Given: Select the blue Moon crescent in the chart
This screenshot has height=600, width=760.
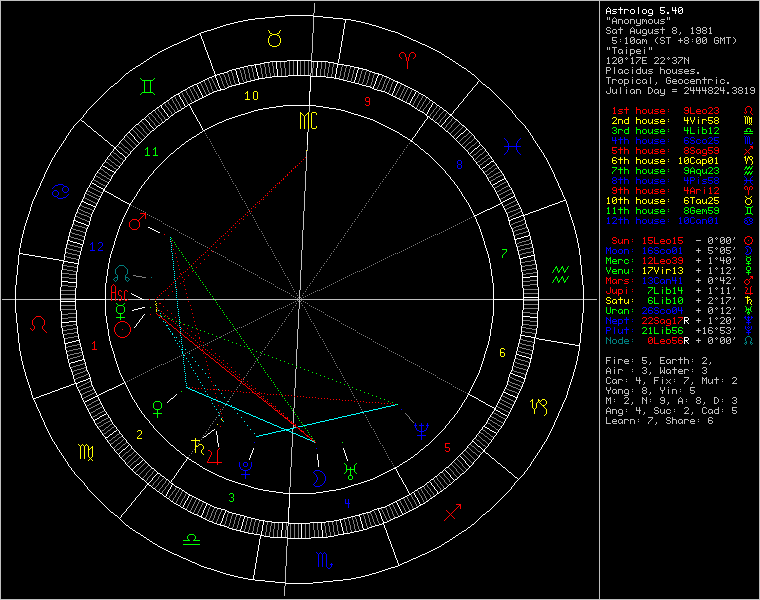Looking at the screenshot, I should (320, 477).
